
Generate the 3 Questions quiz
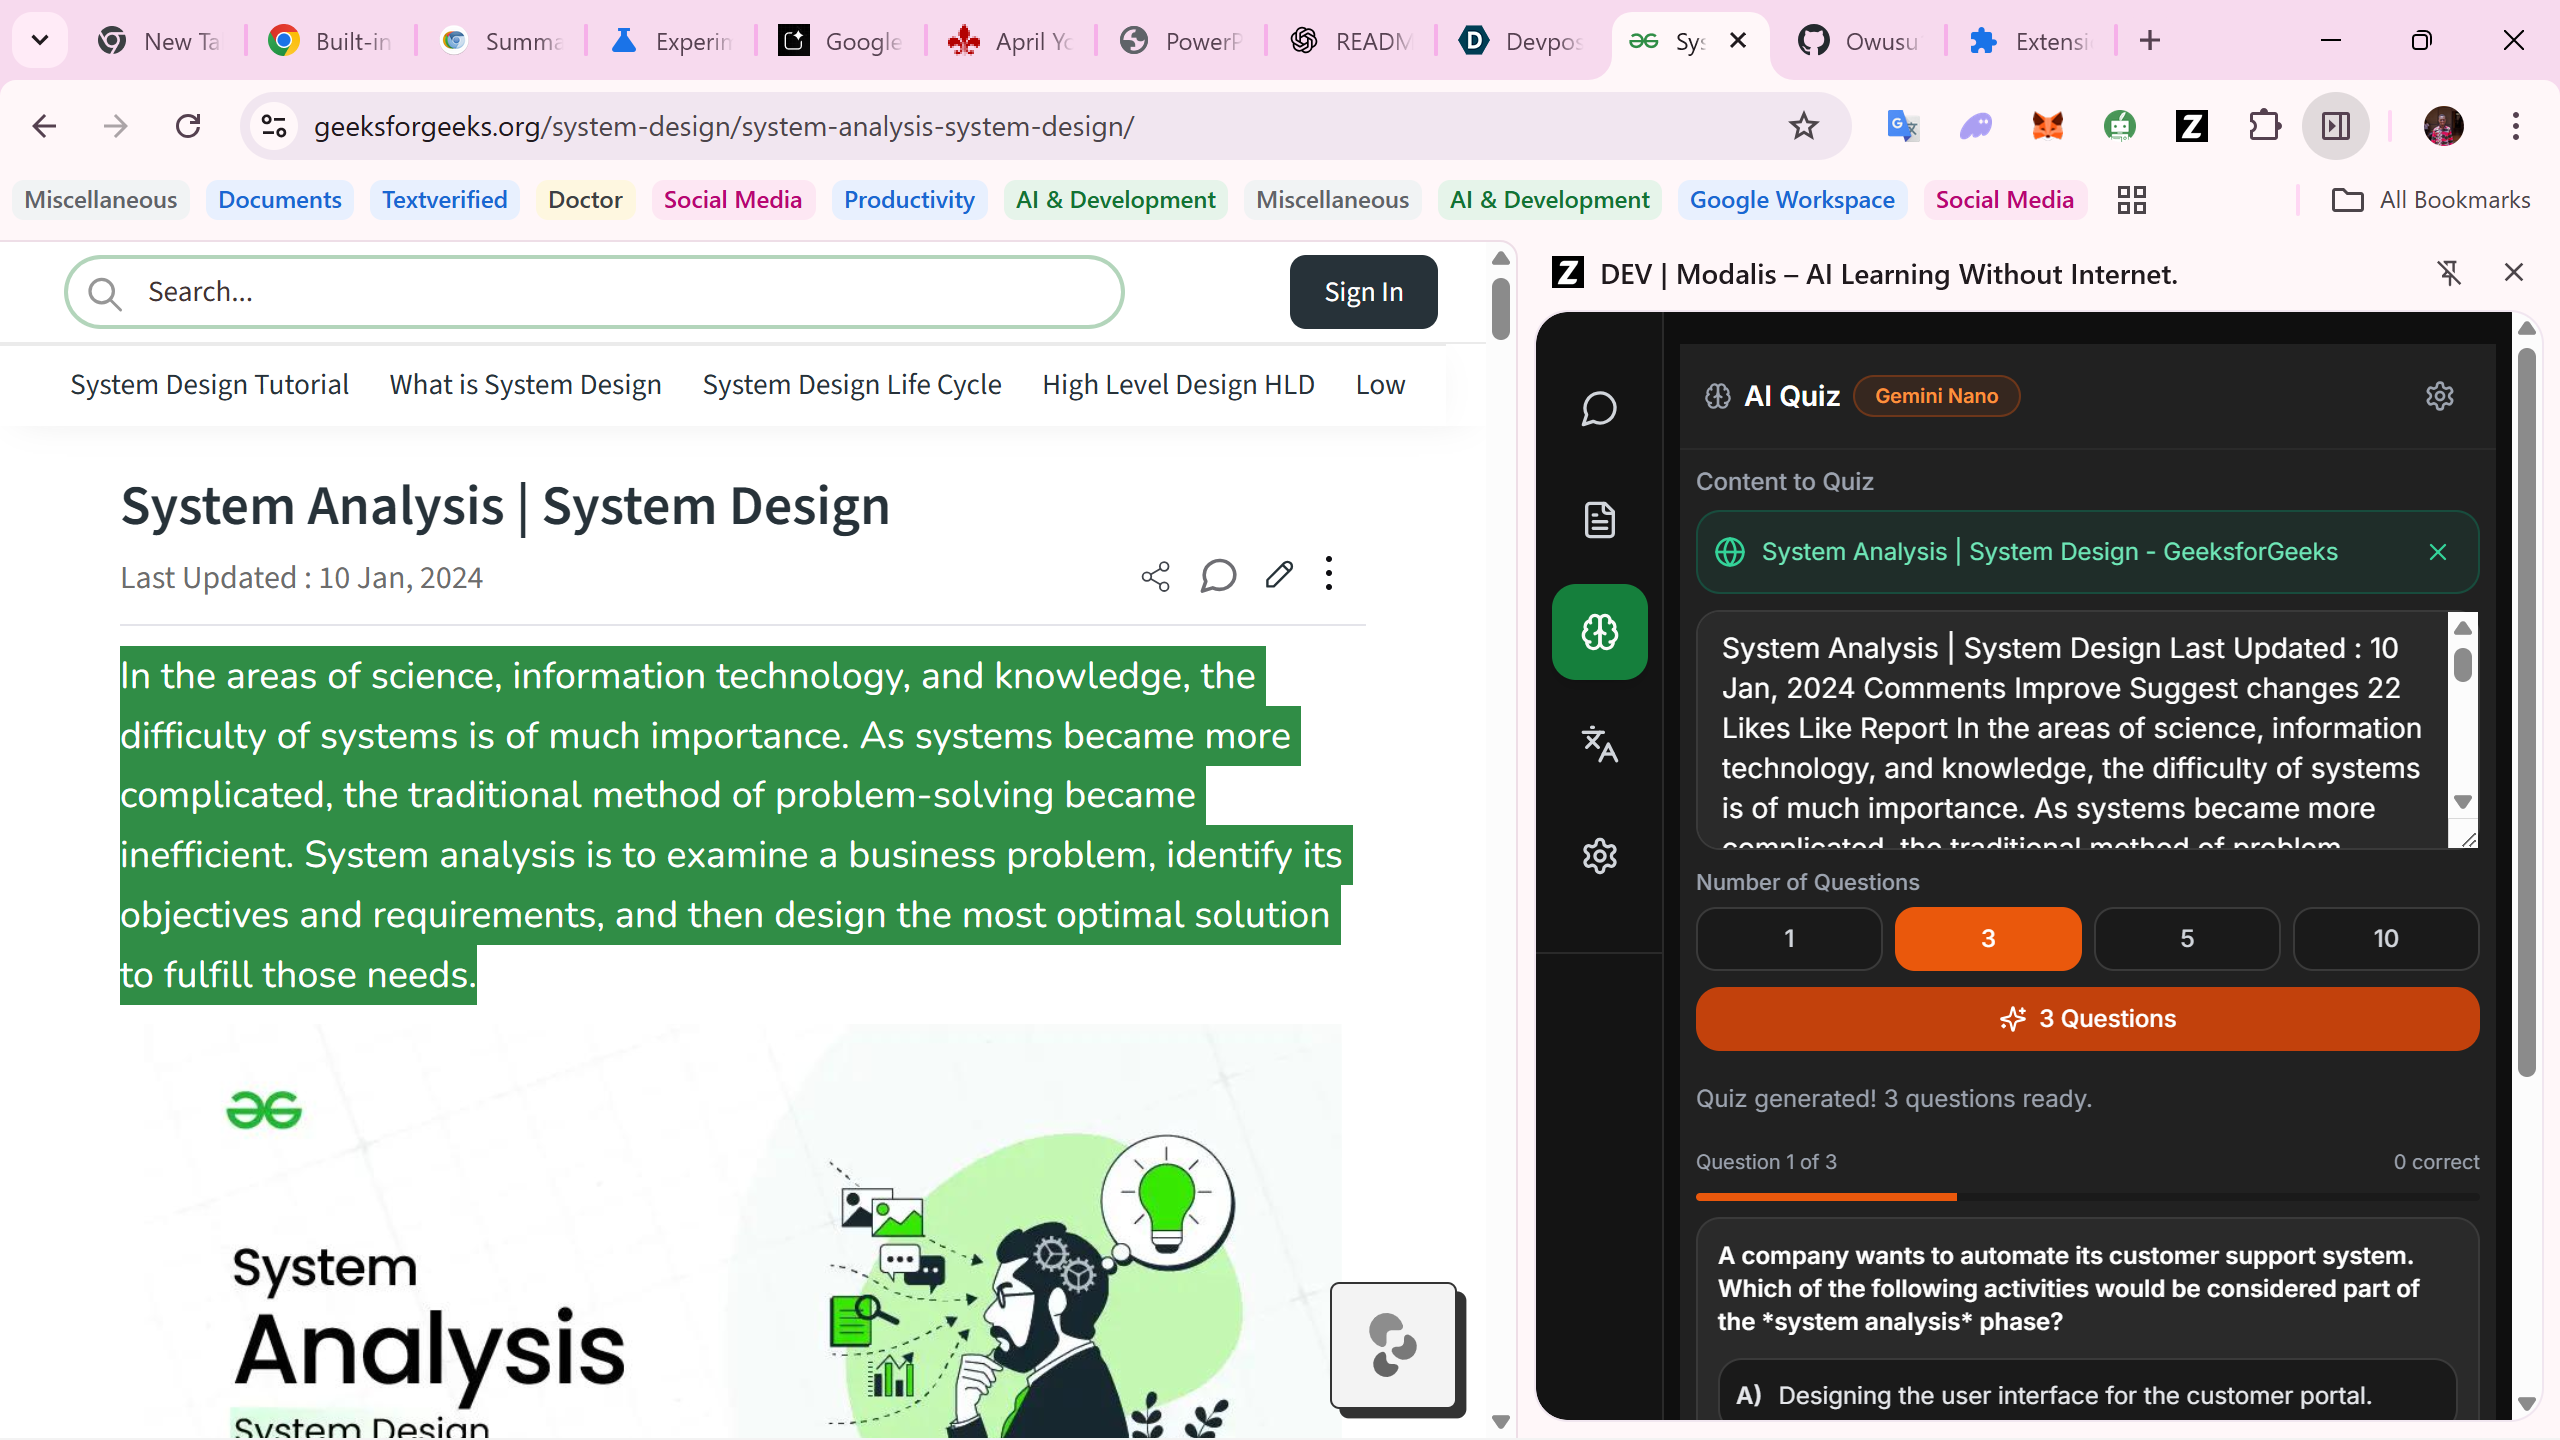pyautogui.click(x=2087, y=1019)
